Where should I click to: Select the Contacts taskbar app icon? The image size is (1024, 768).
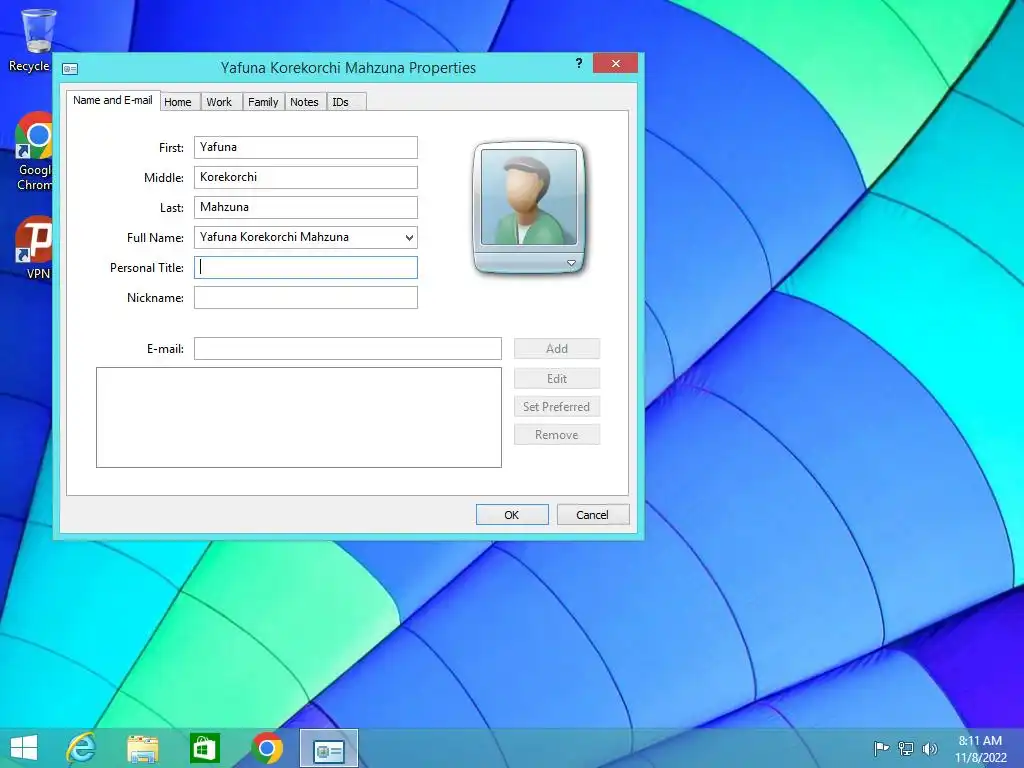click(x=328, y=748)
